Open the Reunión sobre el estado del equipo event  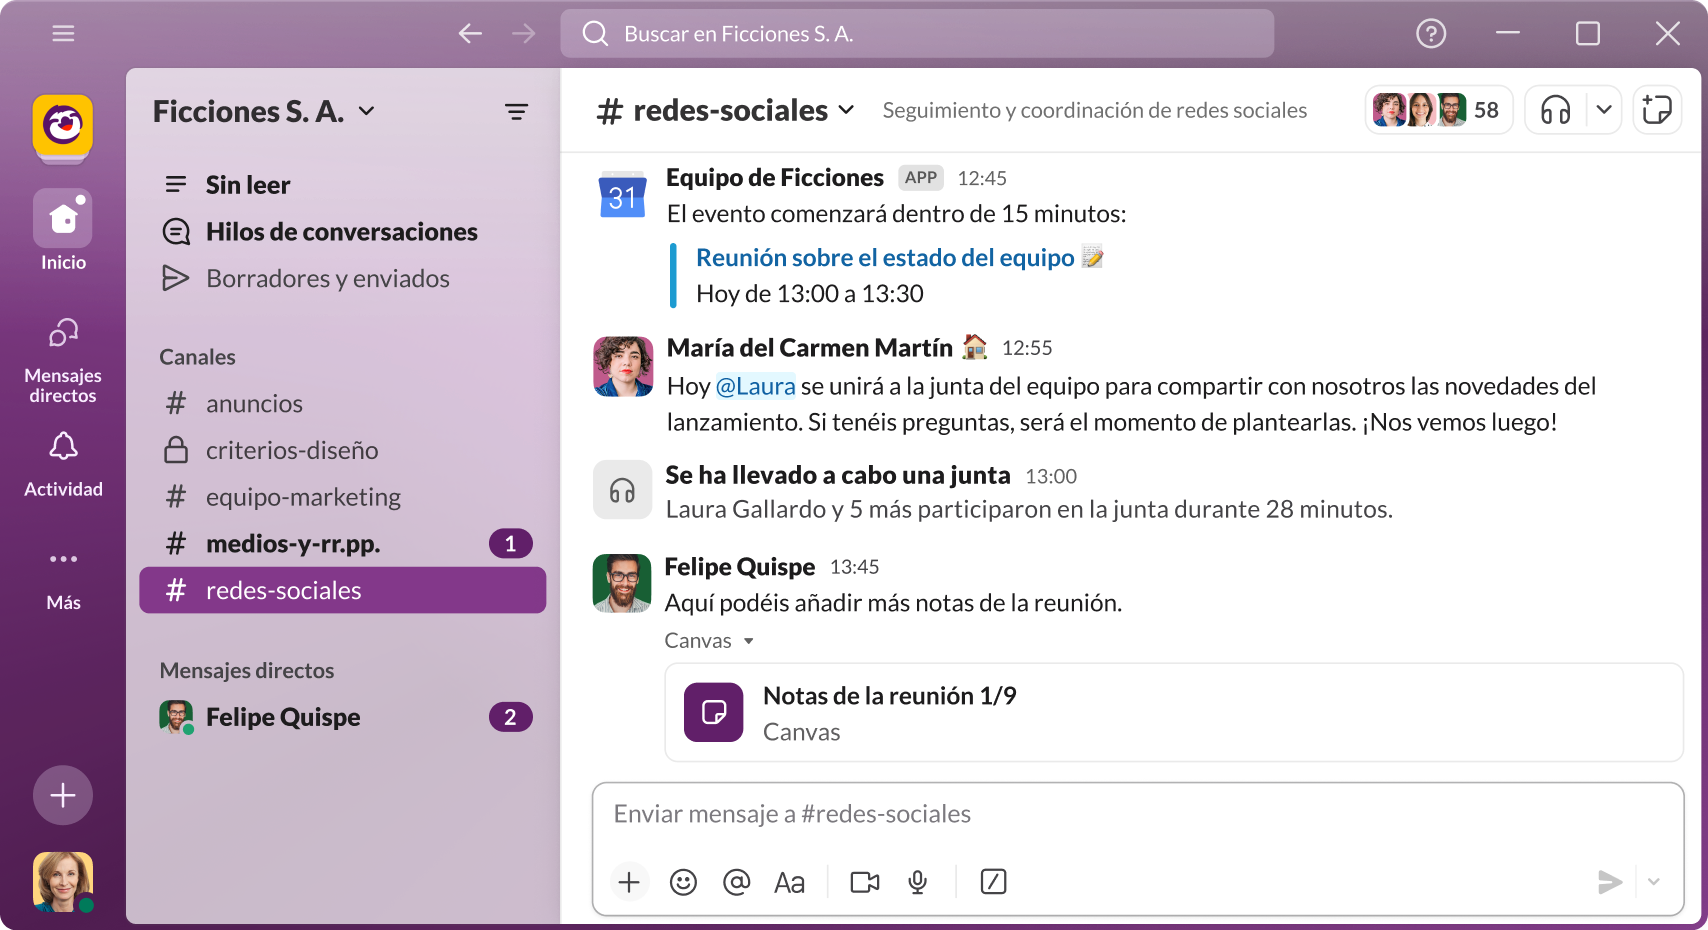point(886,257)
